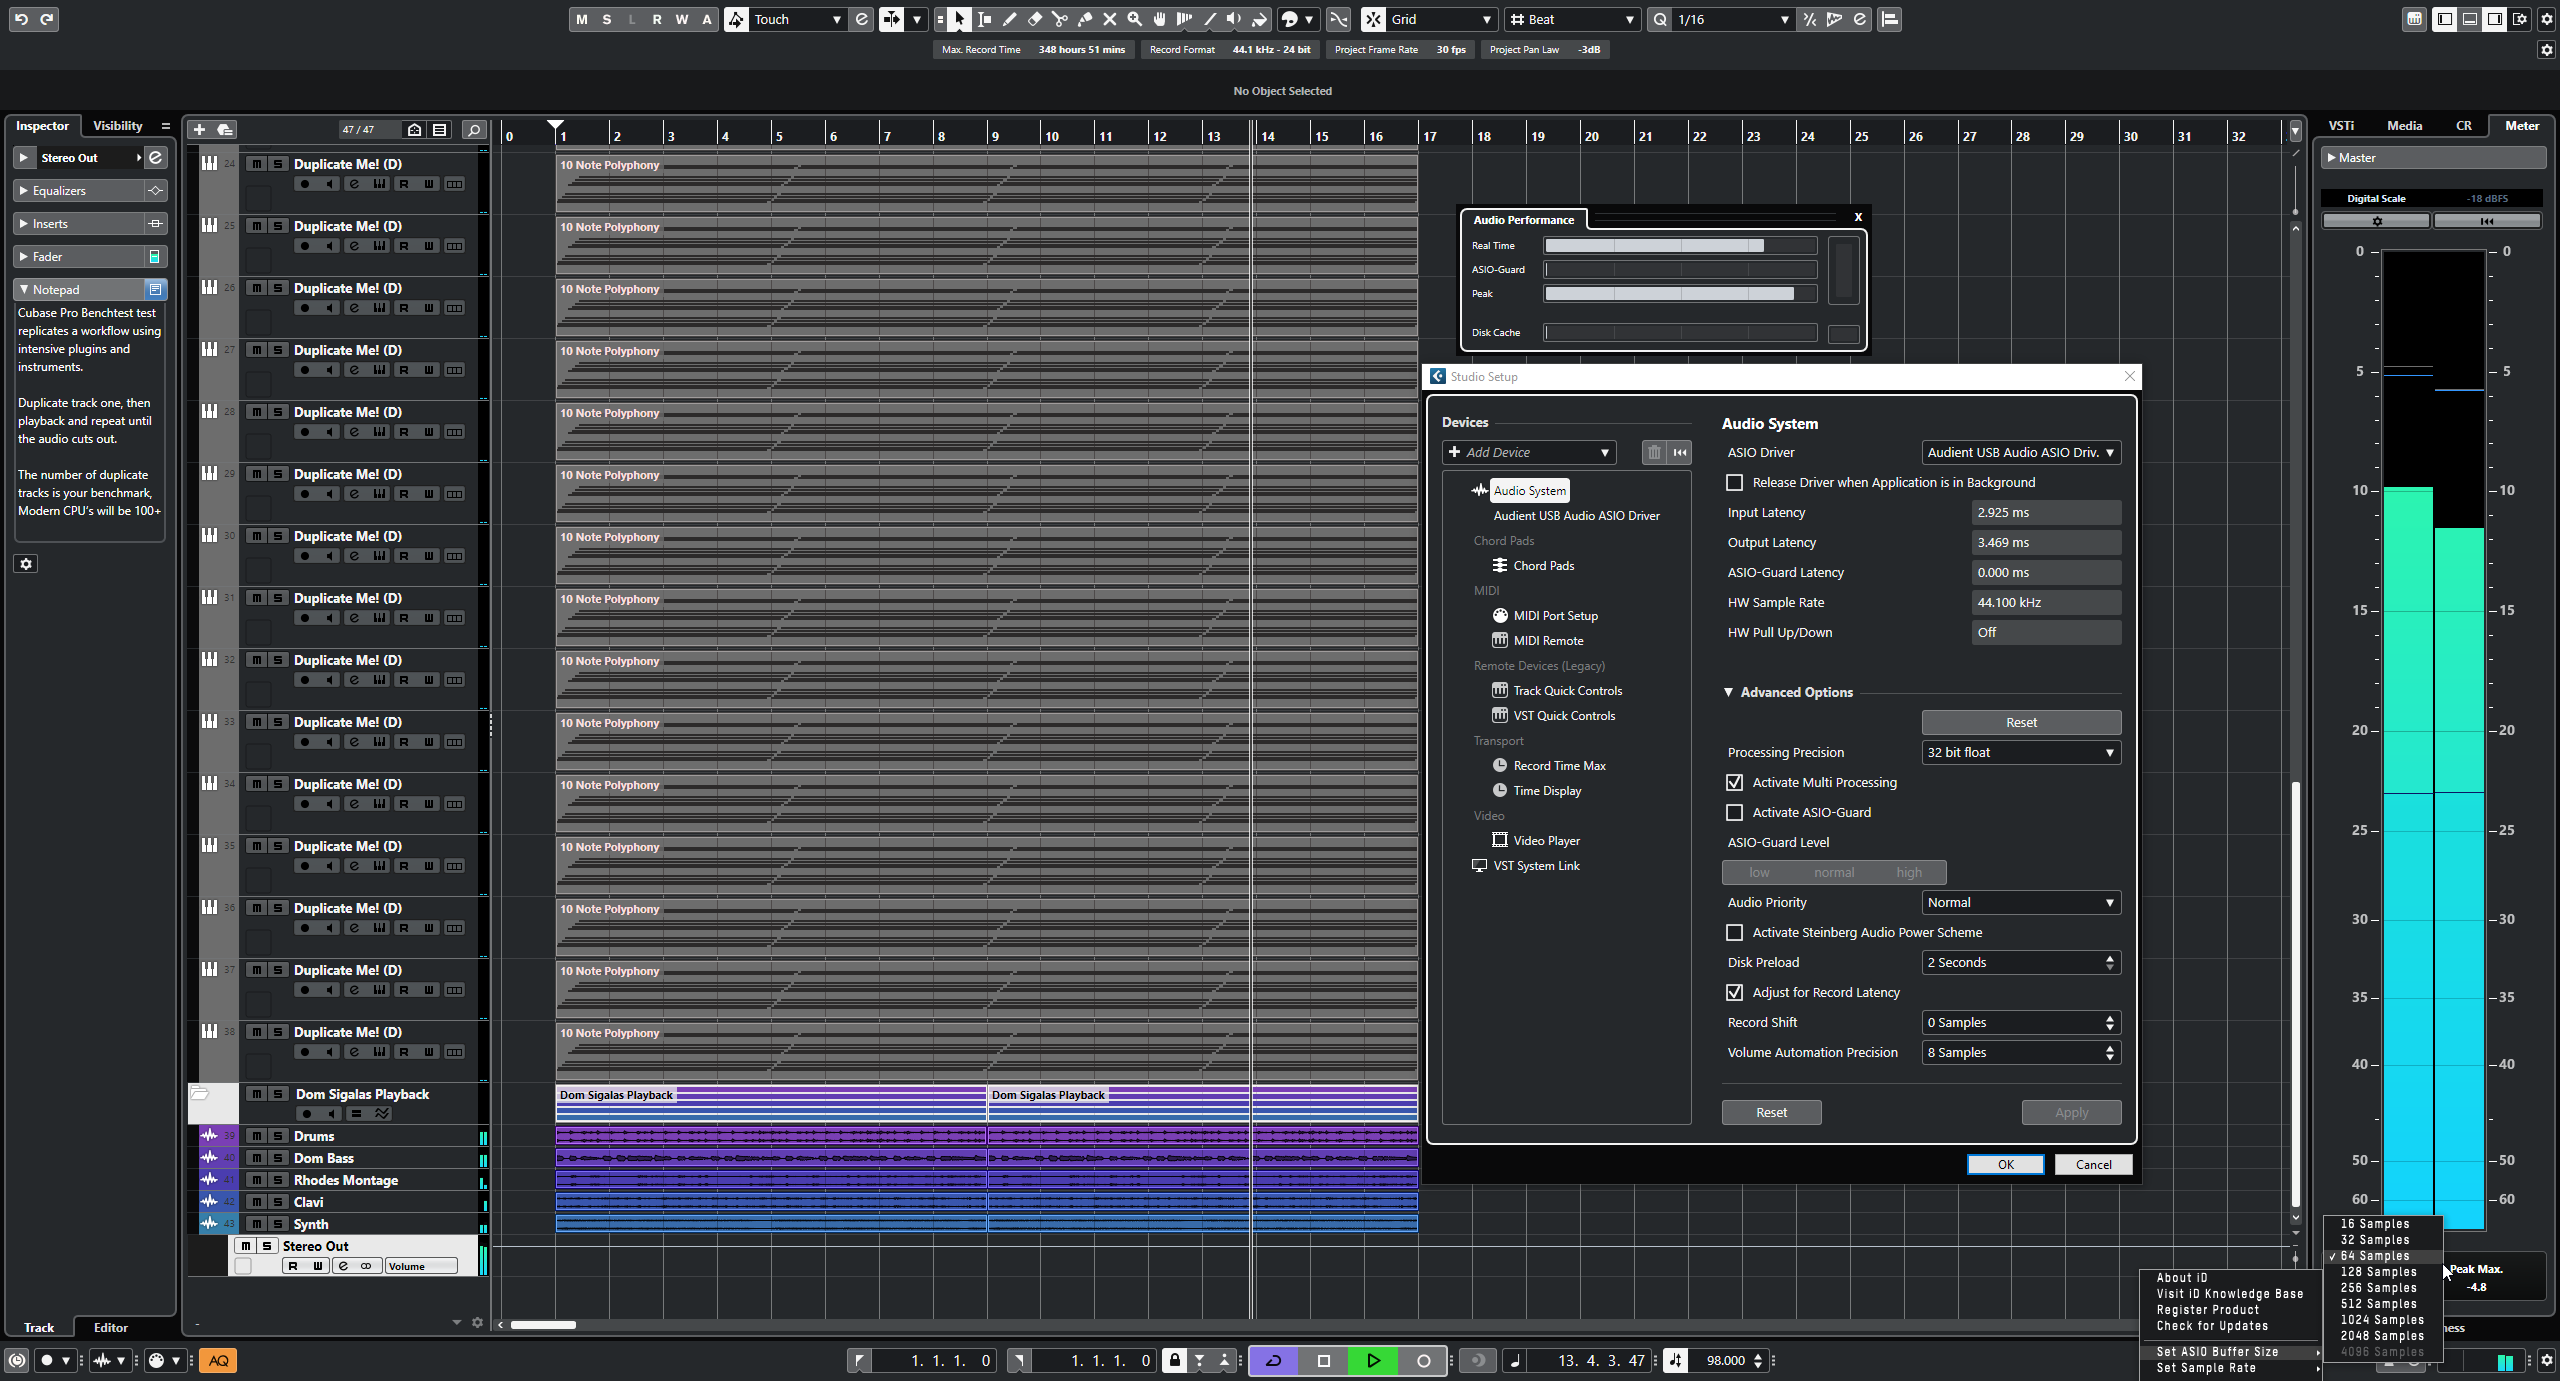This screenshot has width=2560, height=1381.
Task: Check Release Driver when Application in Background
Action: coord(1735,483)
